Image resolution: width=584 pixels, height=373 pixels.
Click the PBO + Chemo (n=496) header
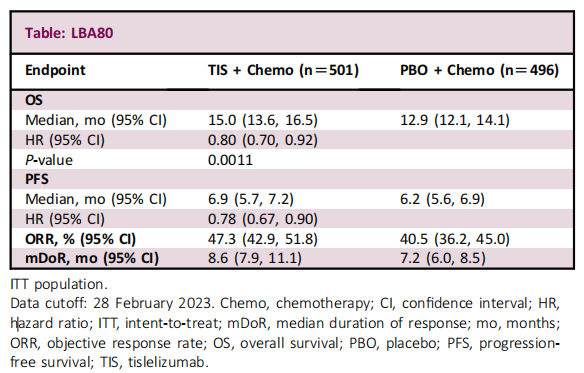(x=479, y=70)
